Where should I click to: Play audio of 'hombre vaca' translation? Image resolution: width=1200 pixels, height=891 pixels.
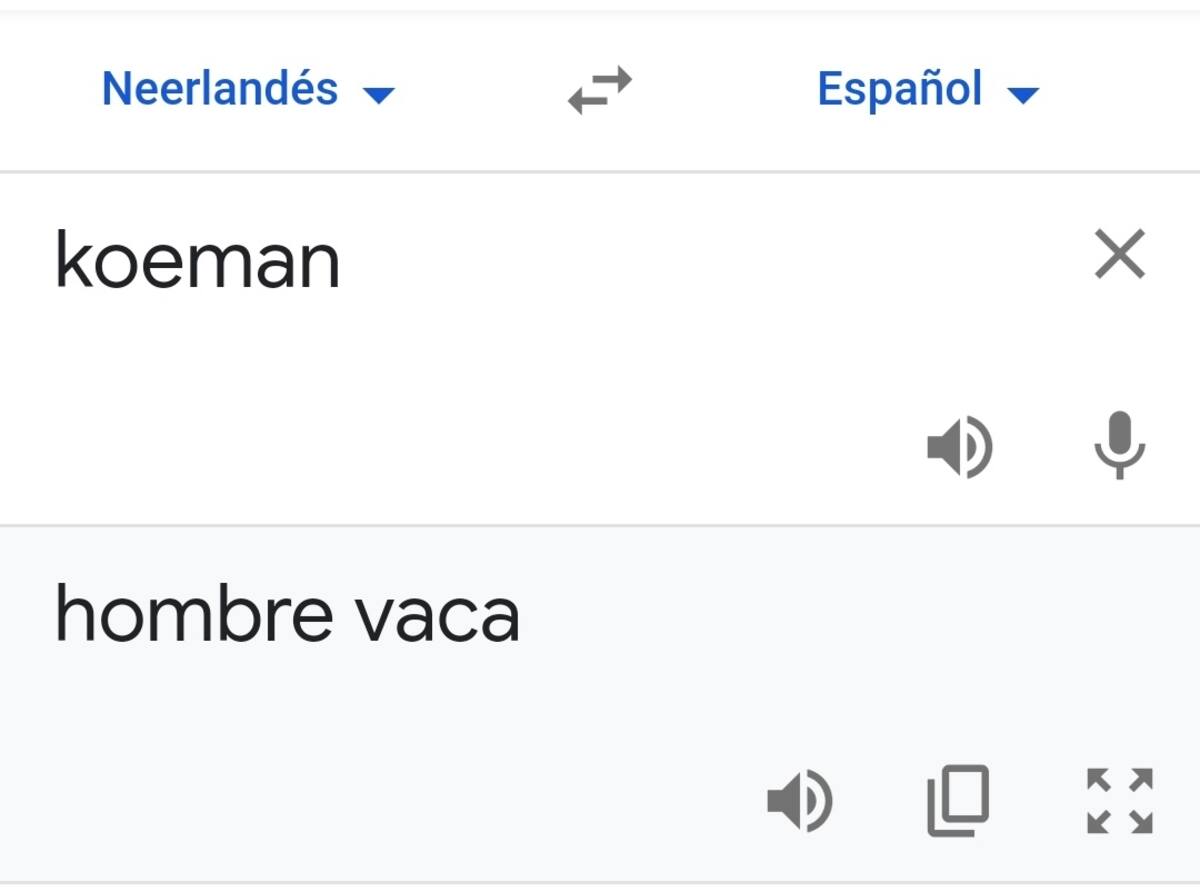799,802
